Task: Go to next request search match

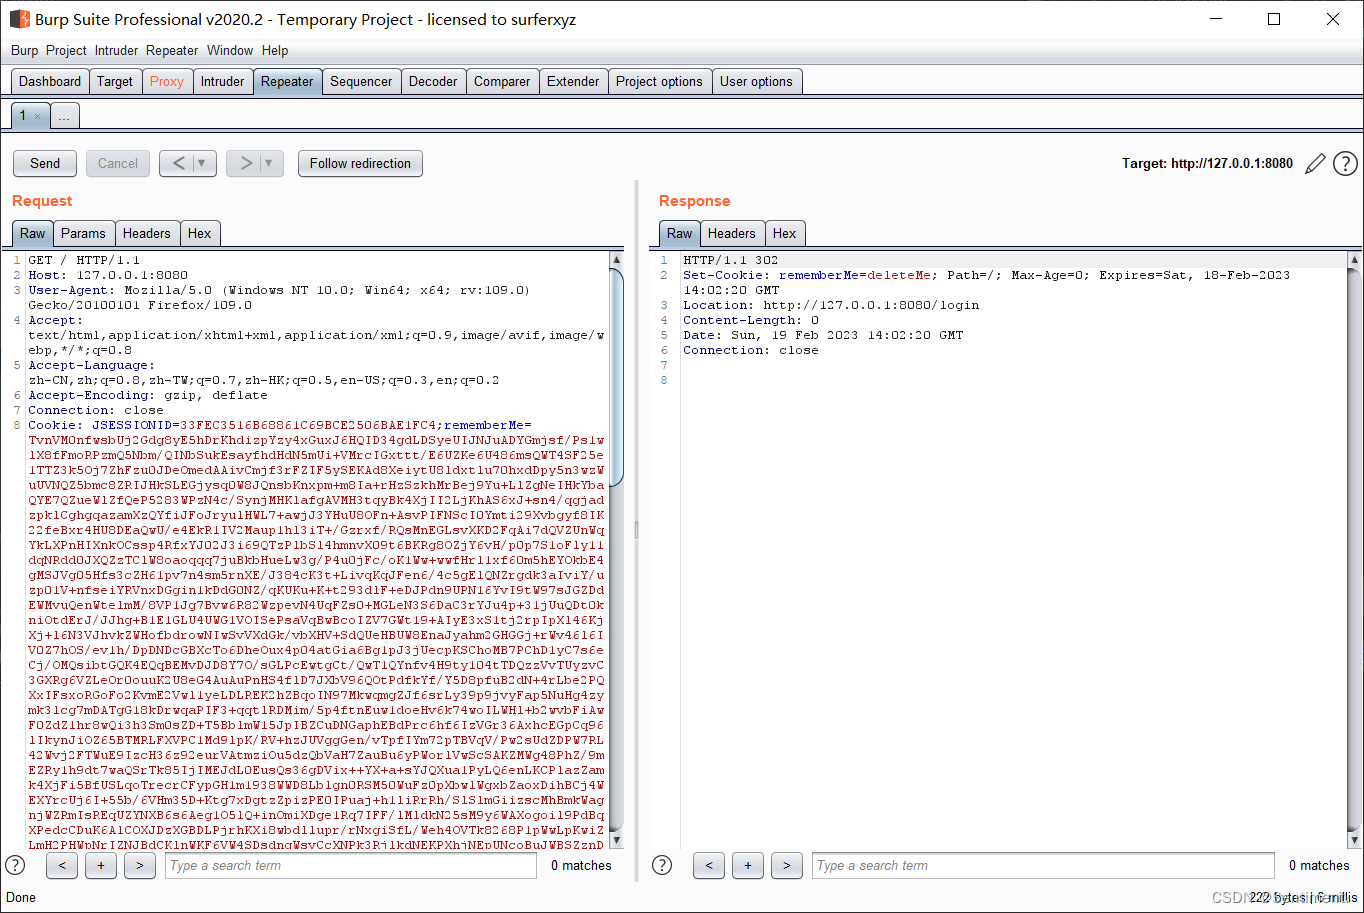Action: [140, 866]
